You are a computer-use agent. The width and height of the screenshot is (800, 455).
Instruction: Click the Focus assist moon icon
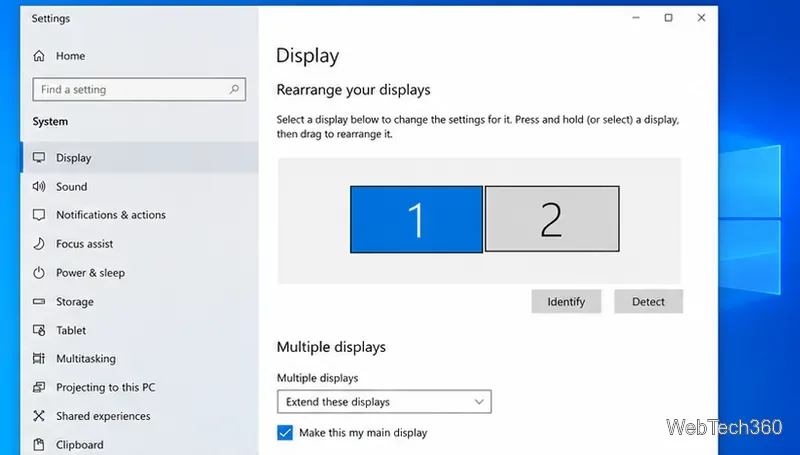(x=39, y=244)
